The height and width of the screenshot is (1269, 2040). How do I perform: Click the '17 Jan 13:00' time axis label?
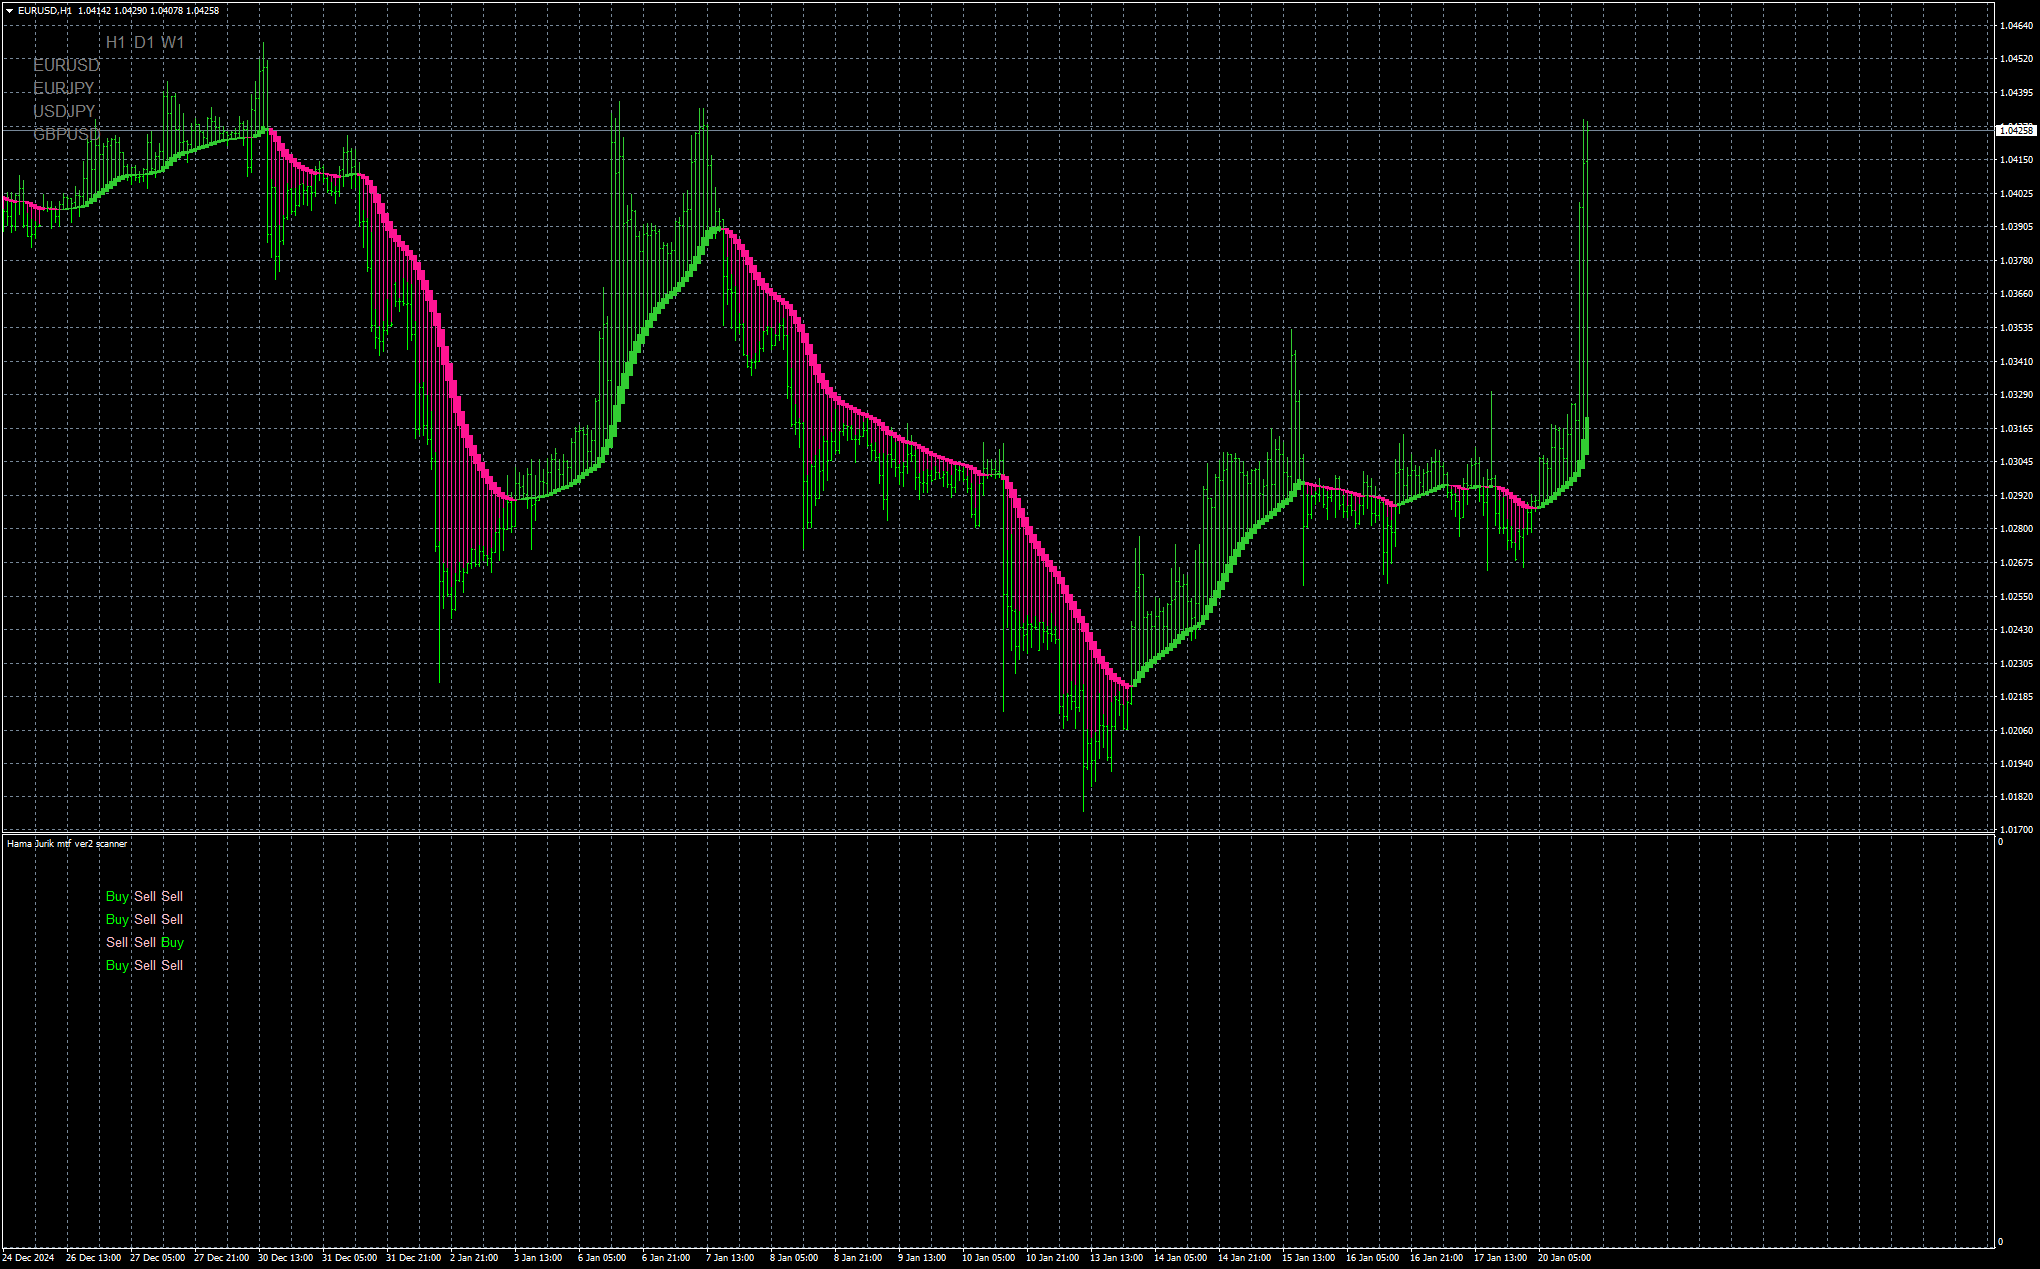1500,1258
